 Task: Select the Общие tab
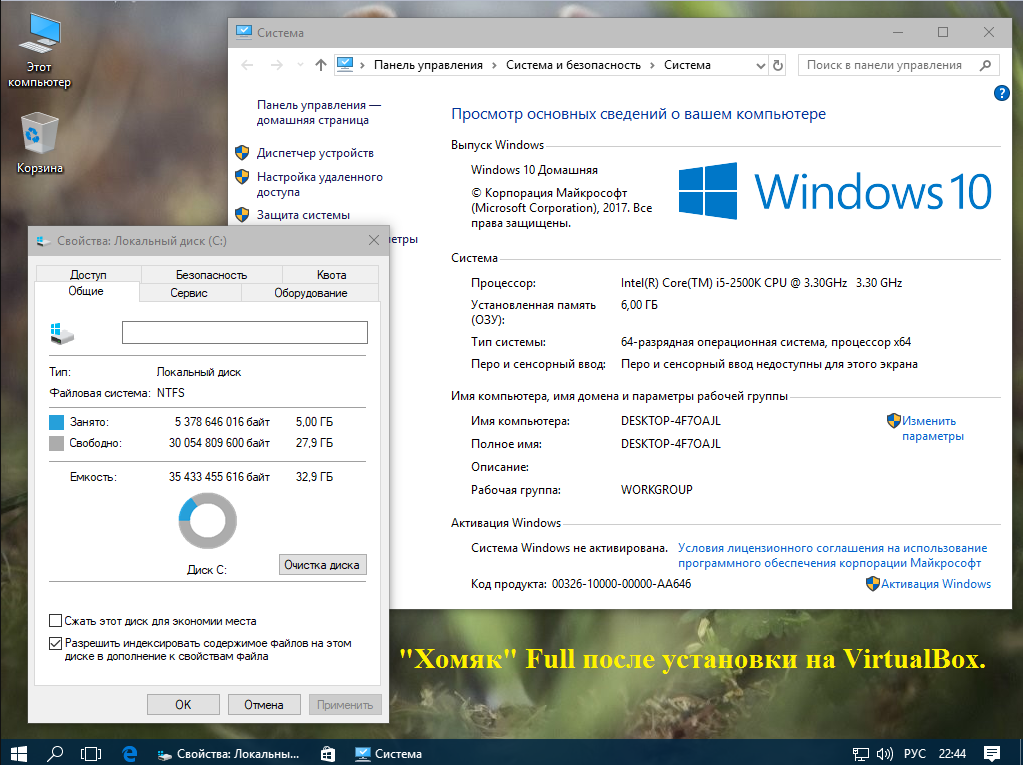coord(86,291)
